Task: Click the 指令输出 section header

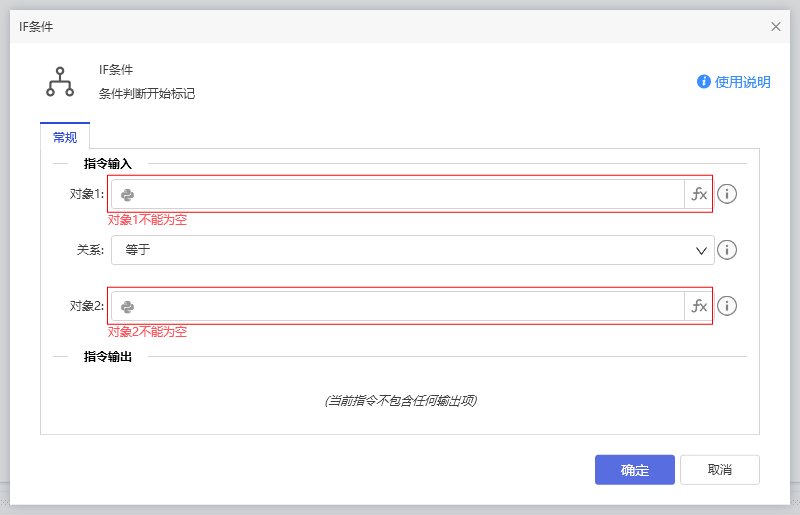Action: tap(107, 356)
